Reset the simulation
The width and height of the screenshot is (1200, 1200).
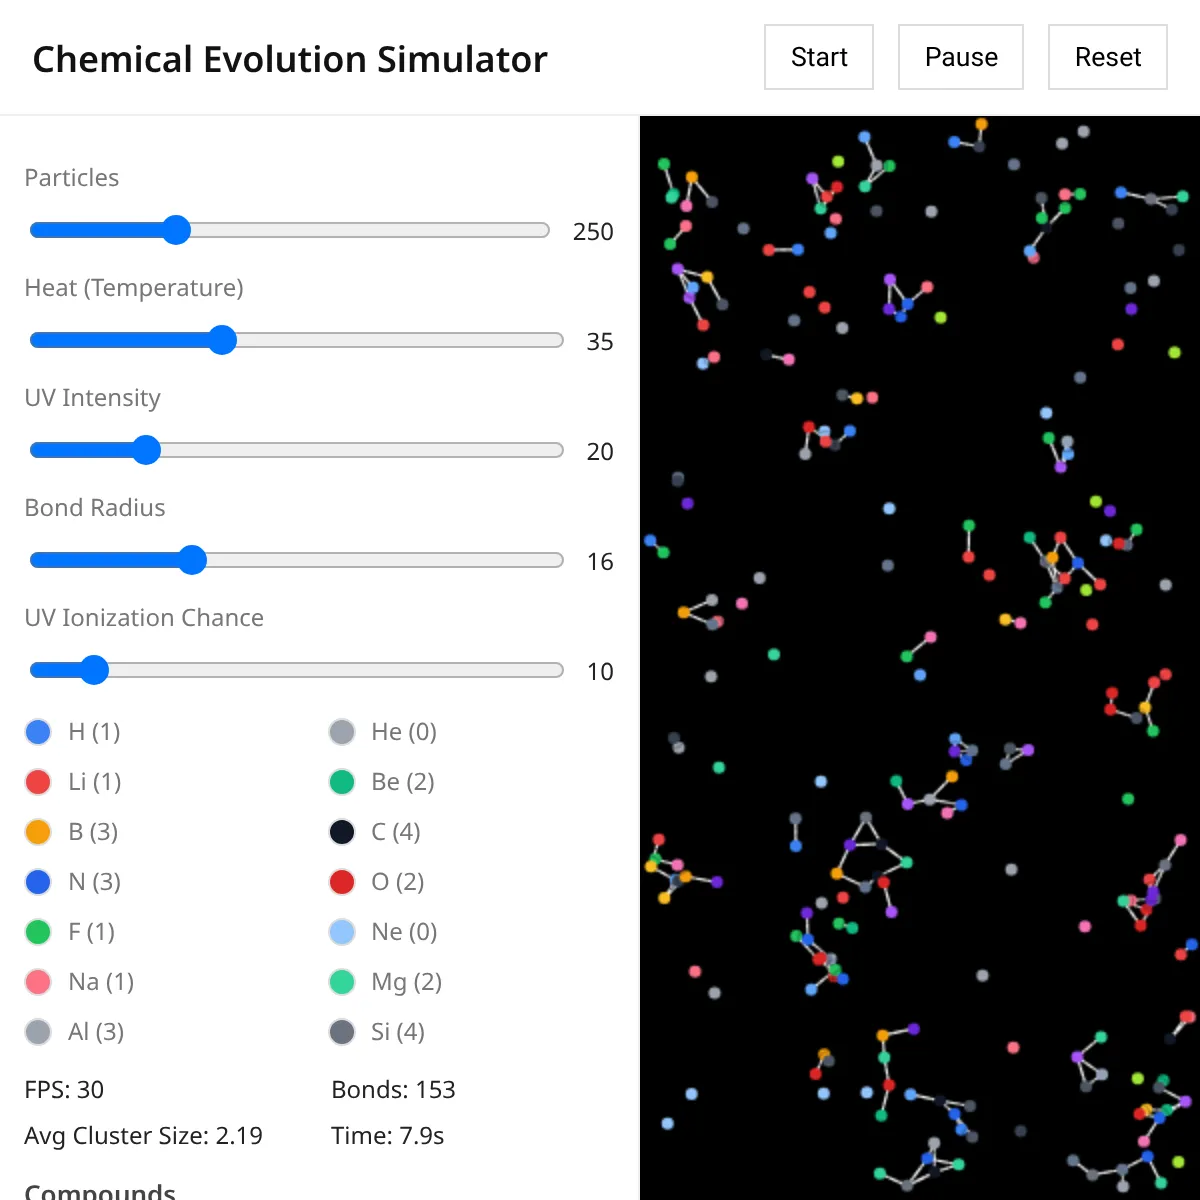pyautogui.click(x=1108, y=57)
